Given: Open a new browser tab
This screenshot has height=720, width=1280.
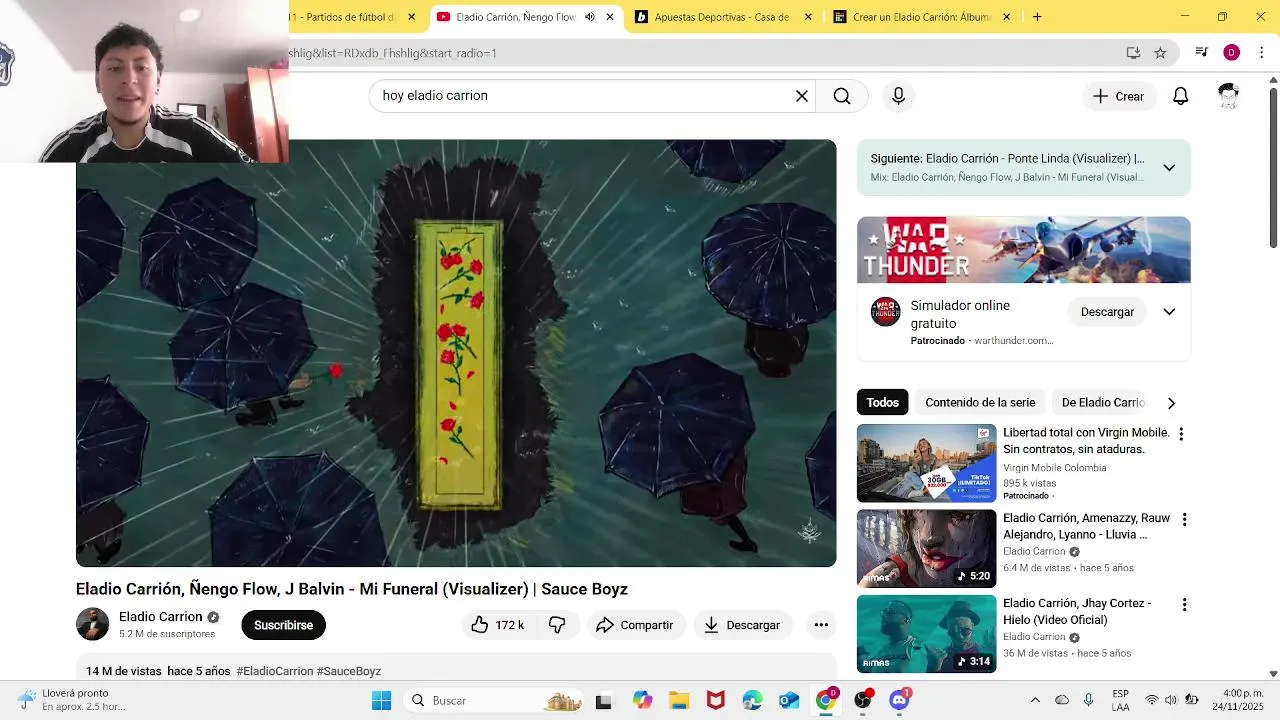Looking at the screenshot, I should point(1037,17).
